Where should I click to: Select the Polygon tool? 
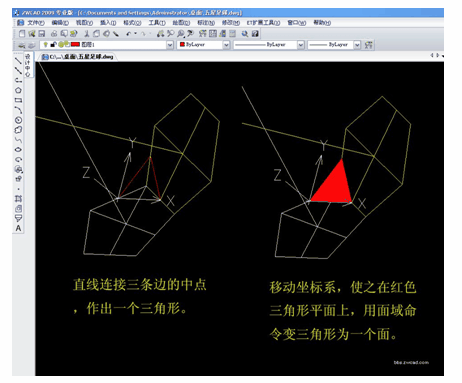(x=18, y=90)
